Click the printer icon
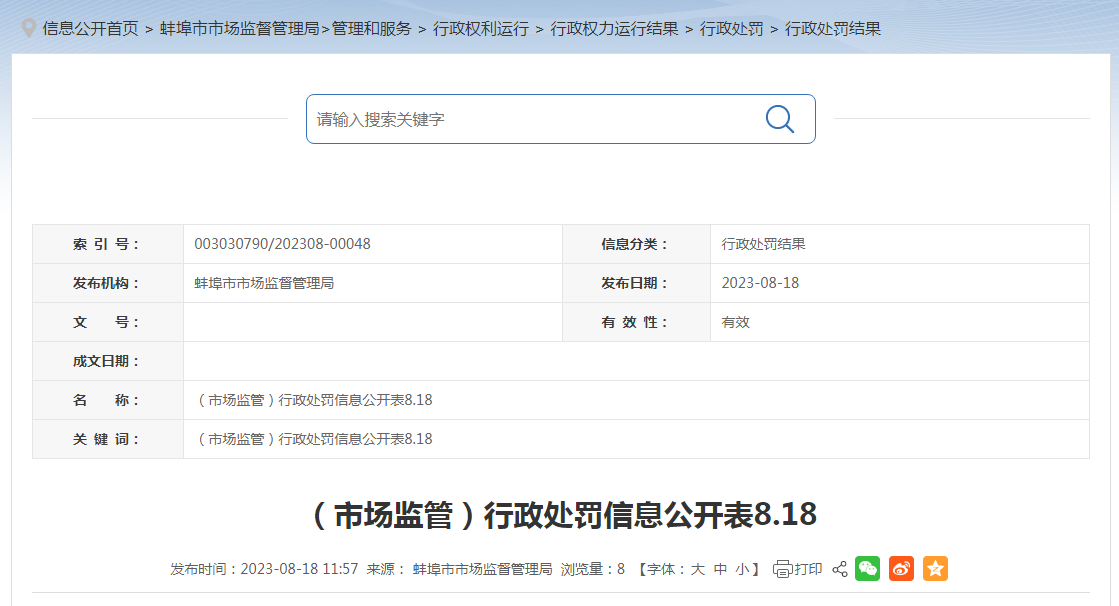This screenshot has width=1119, height=606. [783, 569]
